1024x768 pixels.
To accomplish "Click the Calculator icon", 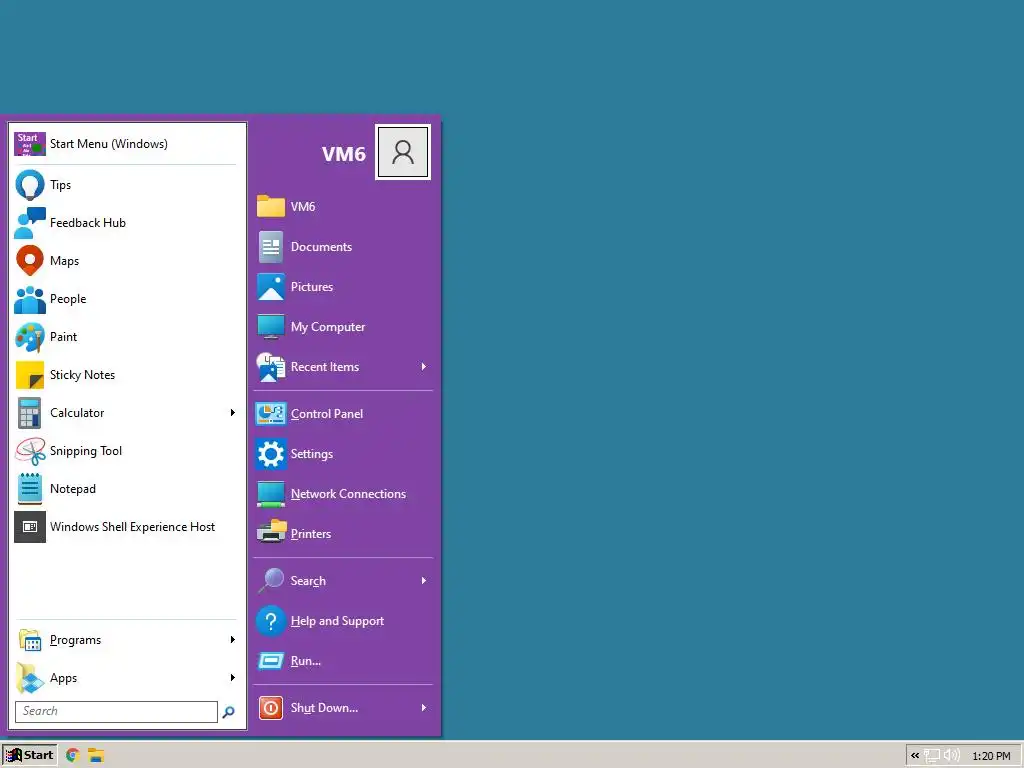I will tap(30, 413).
